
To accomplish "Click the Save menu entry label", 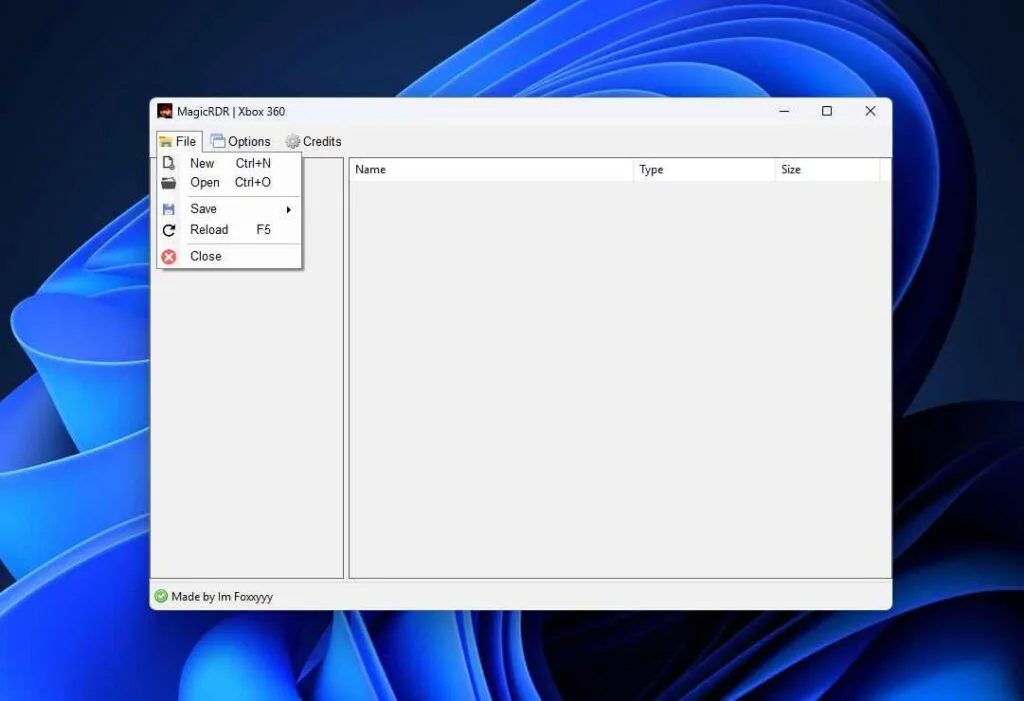I will coord(203,209).
